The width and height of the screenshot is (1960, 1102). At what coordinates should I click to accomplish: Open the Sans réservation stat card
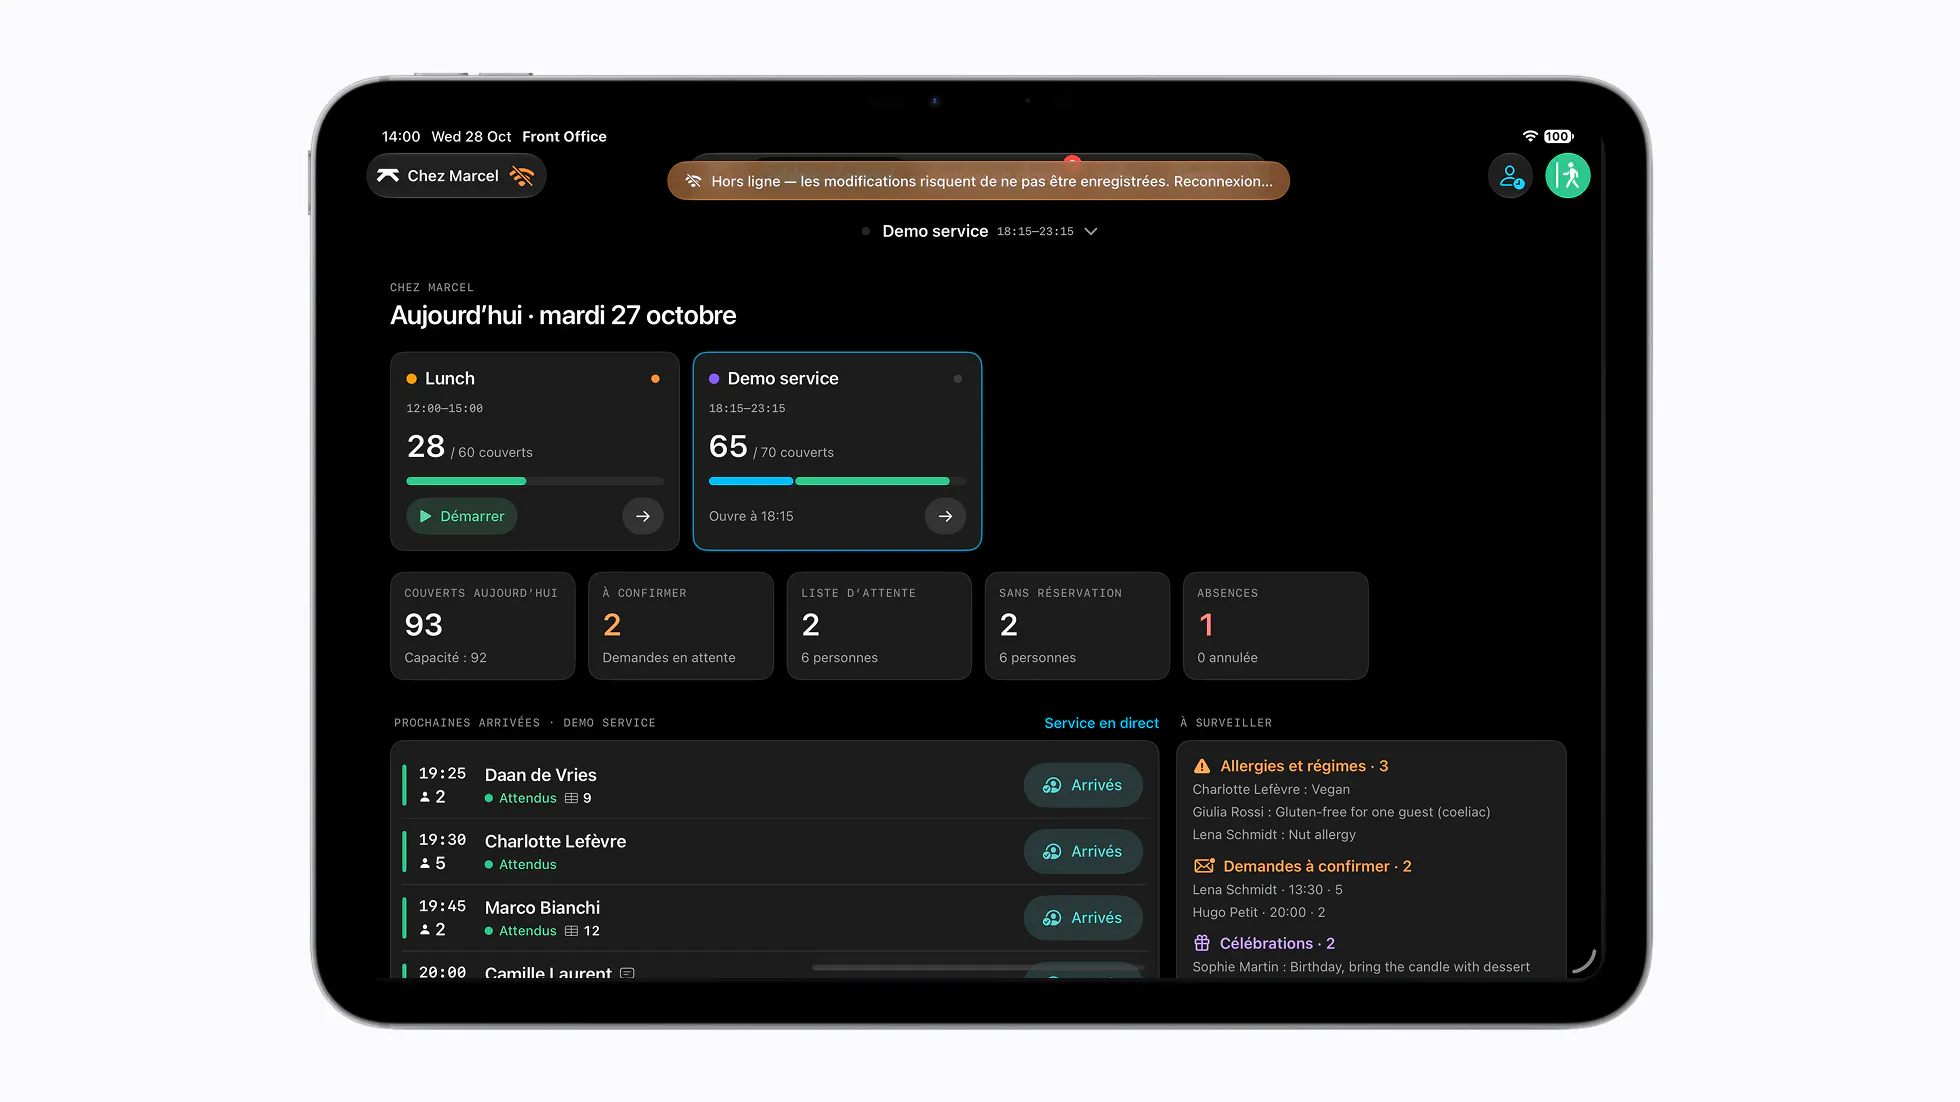(x=1077, y=626)
